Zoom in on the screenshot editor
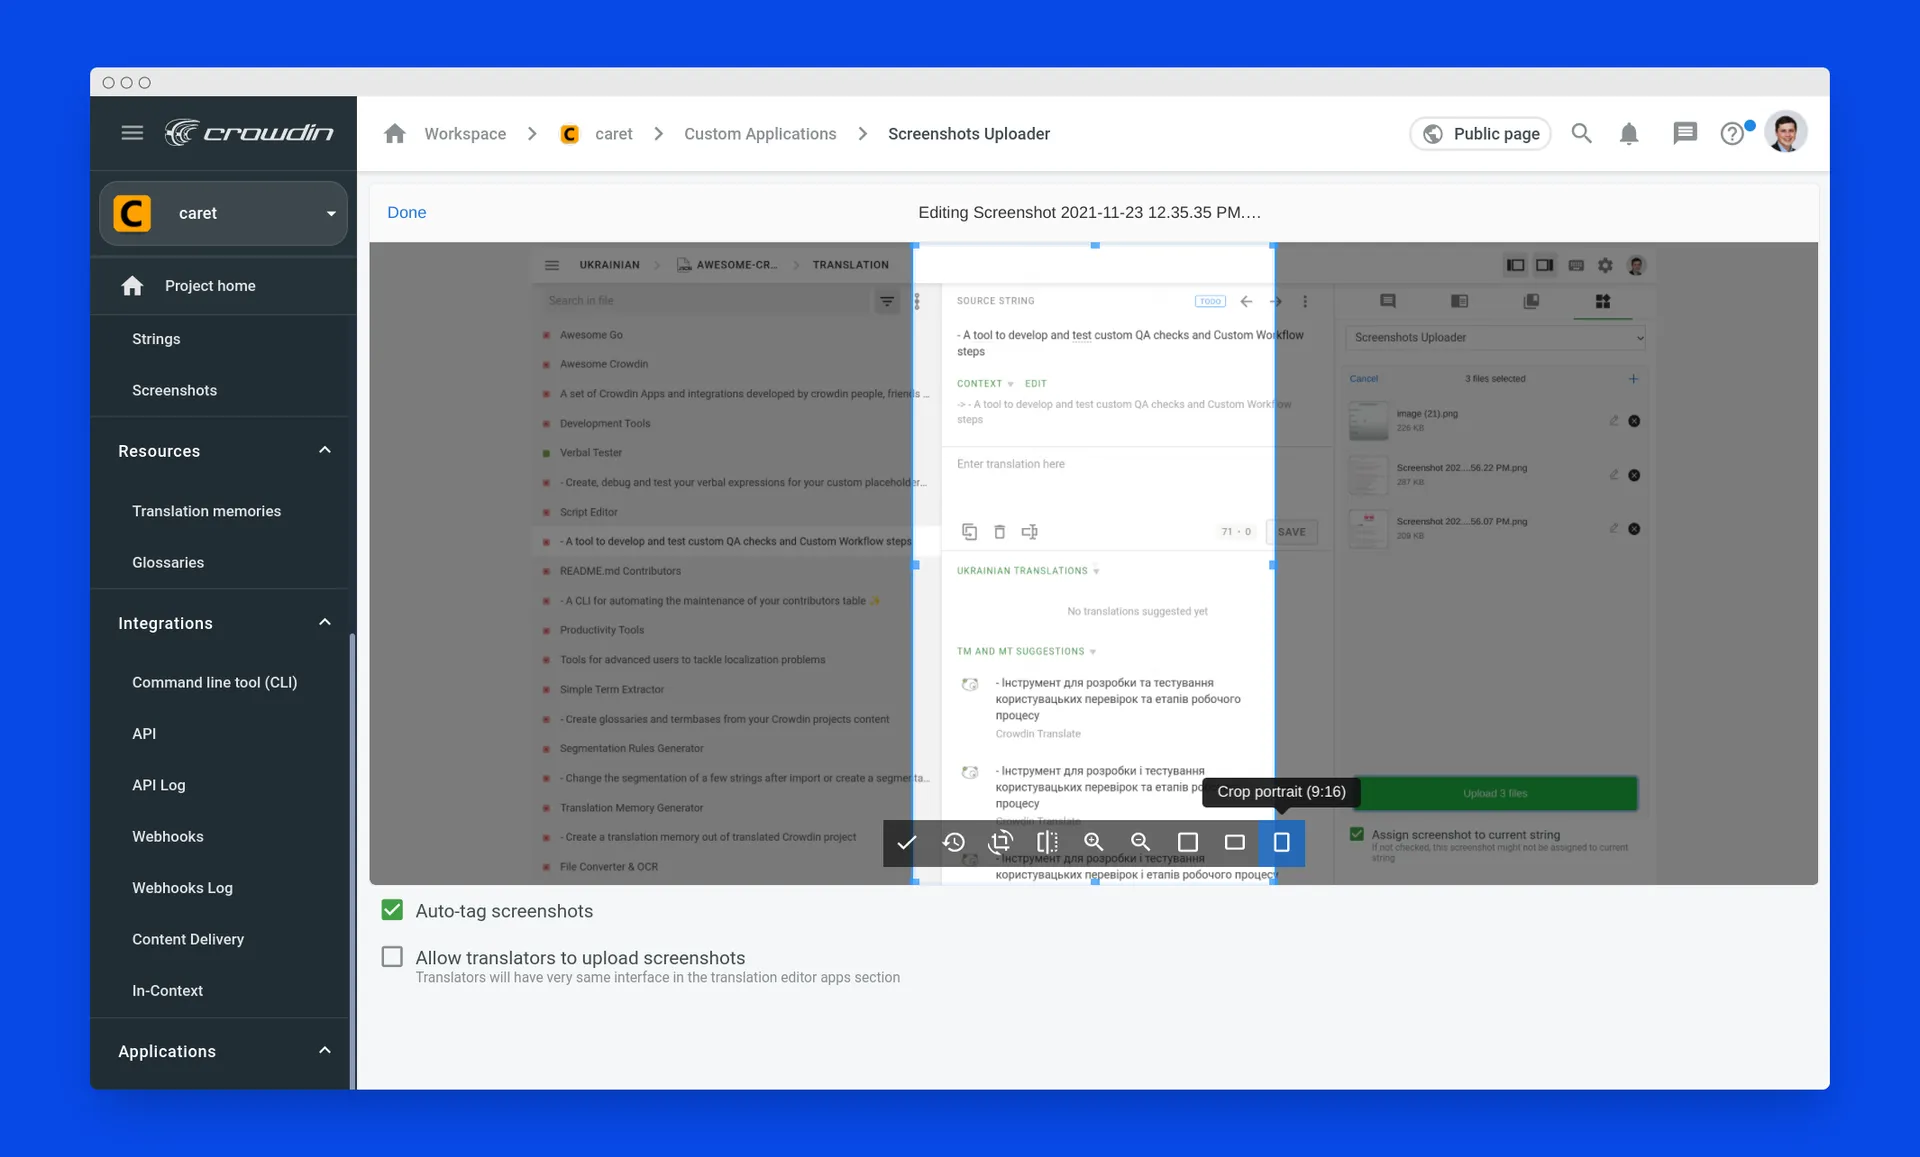Image resolution: width=1920 pixels, height=1157 pixels. coord(1094,843)
